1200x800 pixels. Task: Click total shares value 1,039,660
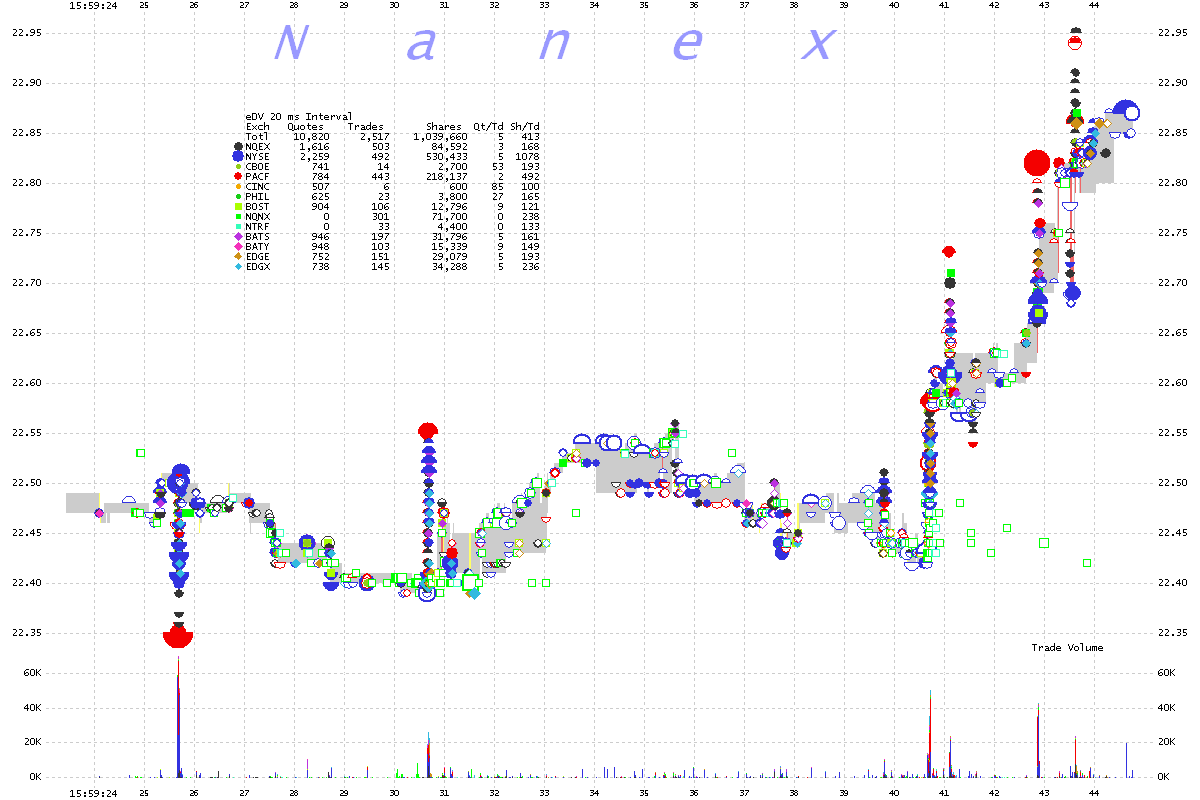pyautogui.click(x=438, y=136)
